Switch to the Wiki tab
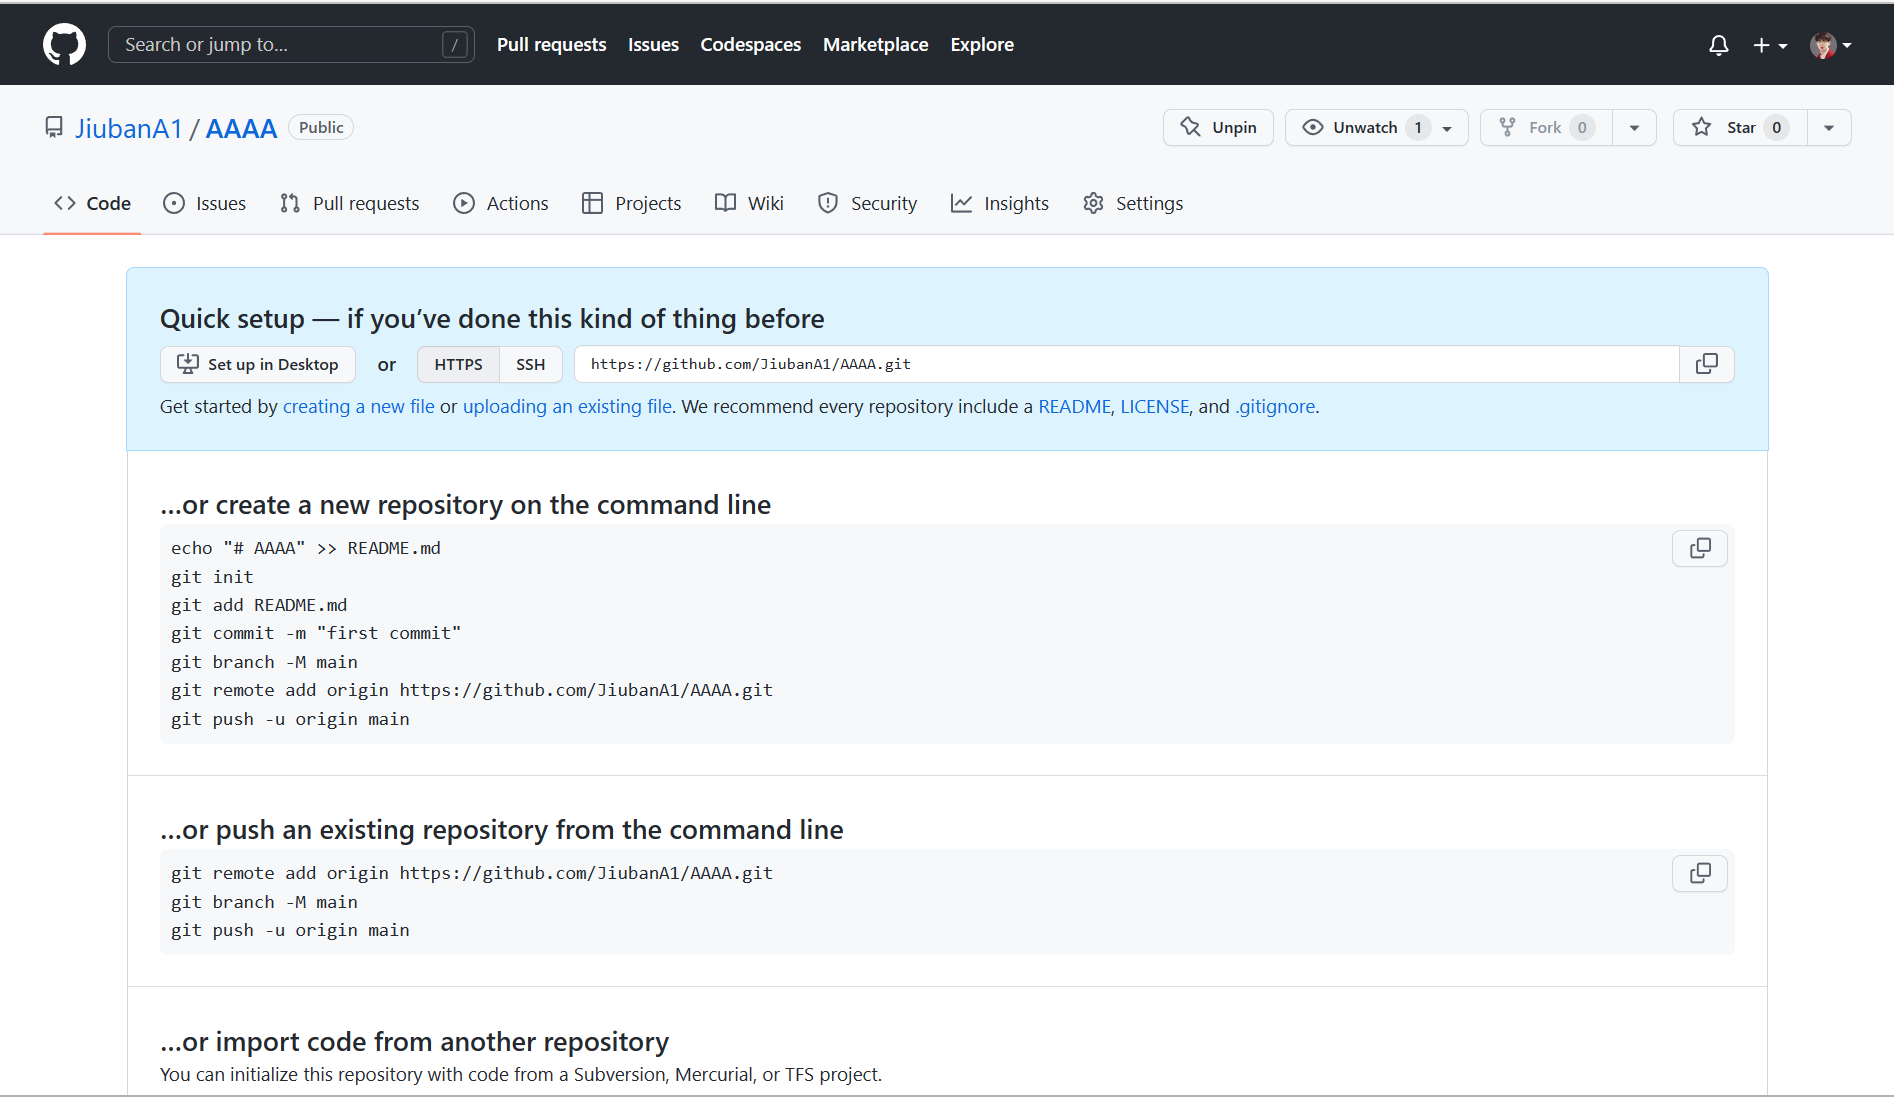The image size is (1894, 1097). (749, 203)
